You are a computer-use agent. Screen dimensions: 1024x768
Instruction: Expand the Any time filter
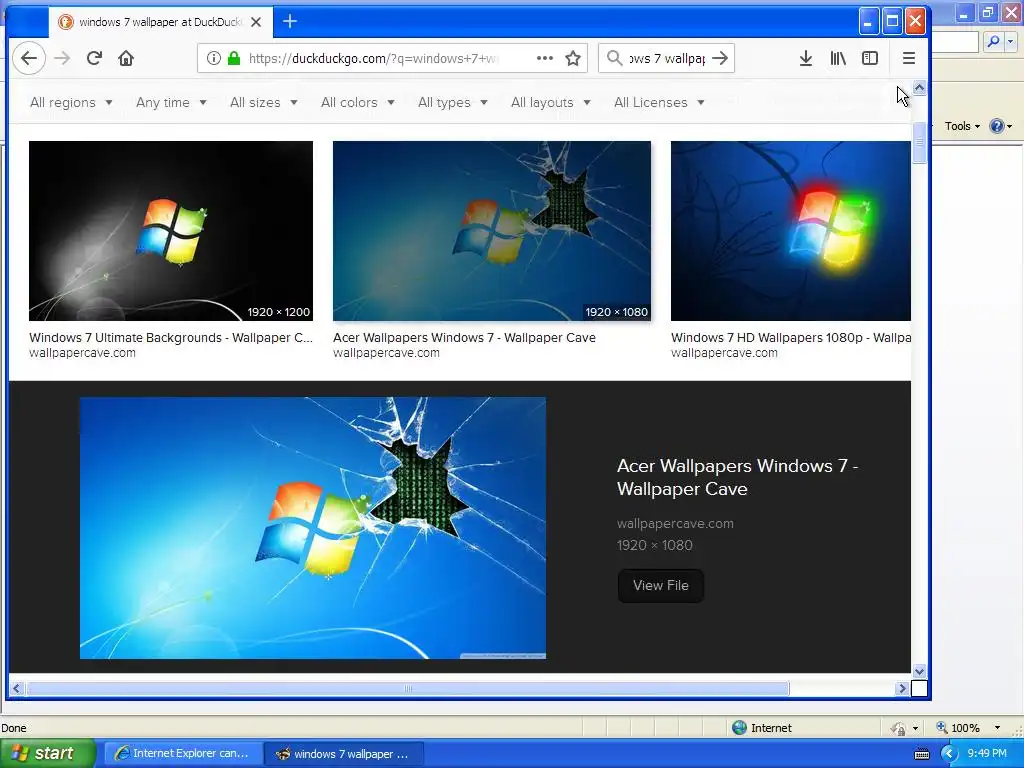tap(171, 103)
